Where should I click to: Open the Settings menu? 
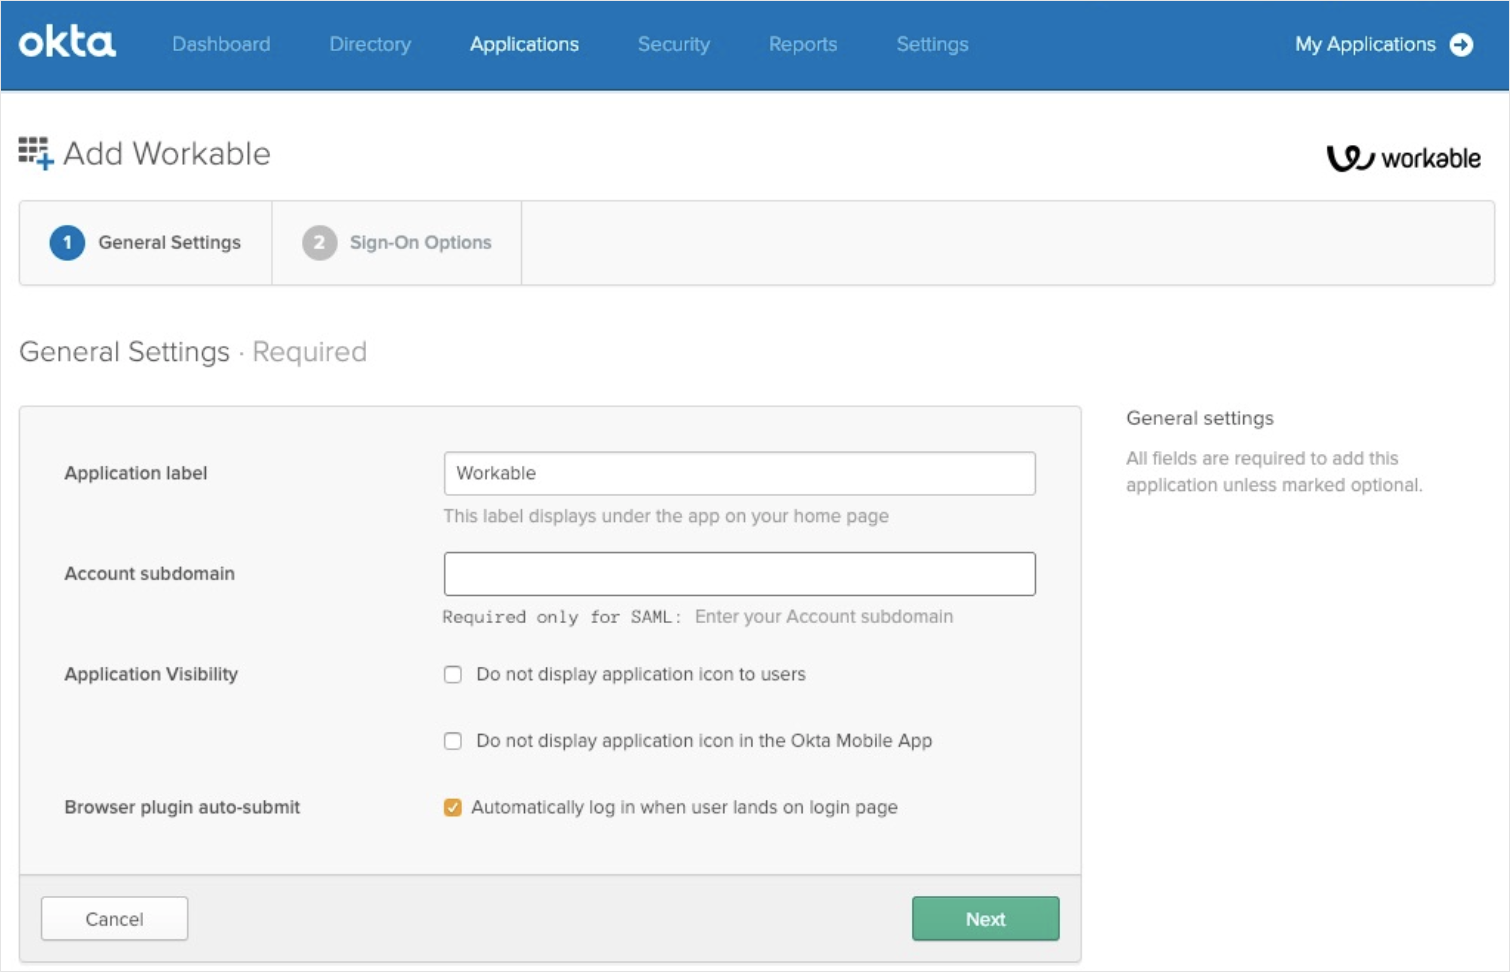tap(932, 44)
